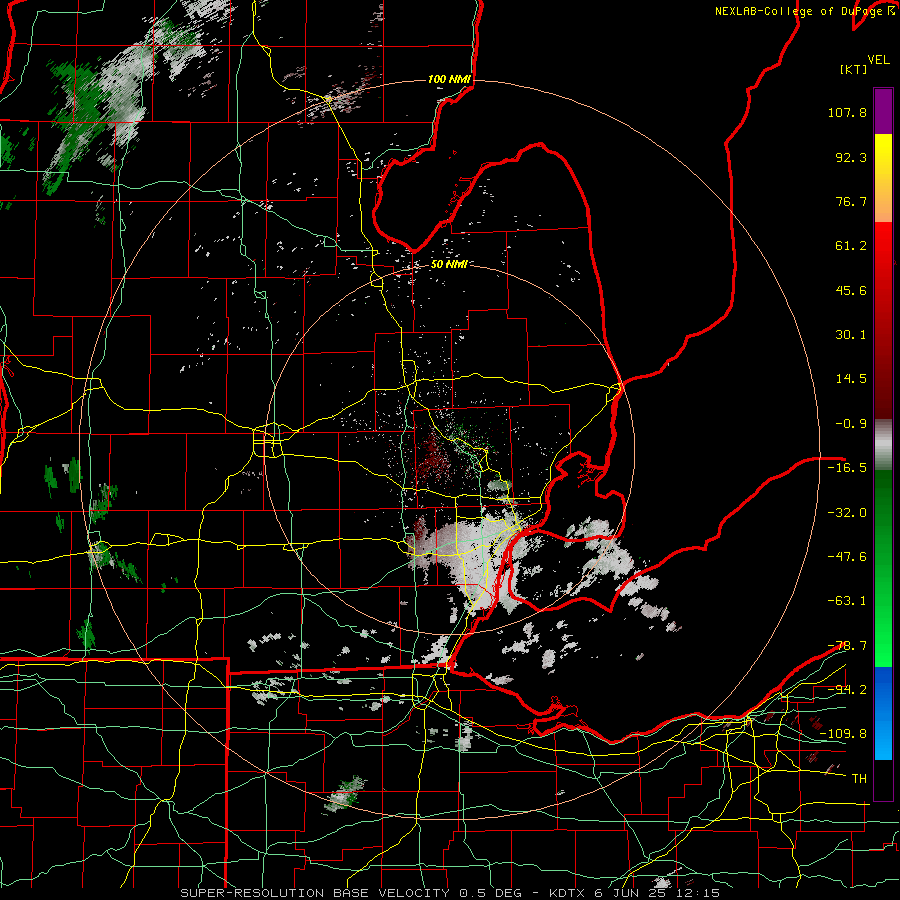Select the 14.5 velocity scale value
Viewport: 900px width, 900px height.
(x=851, y=379)
